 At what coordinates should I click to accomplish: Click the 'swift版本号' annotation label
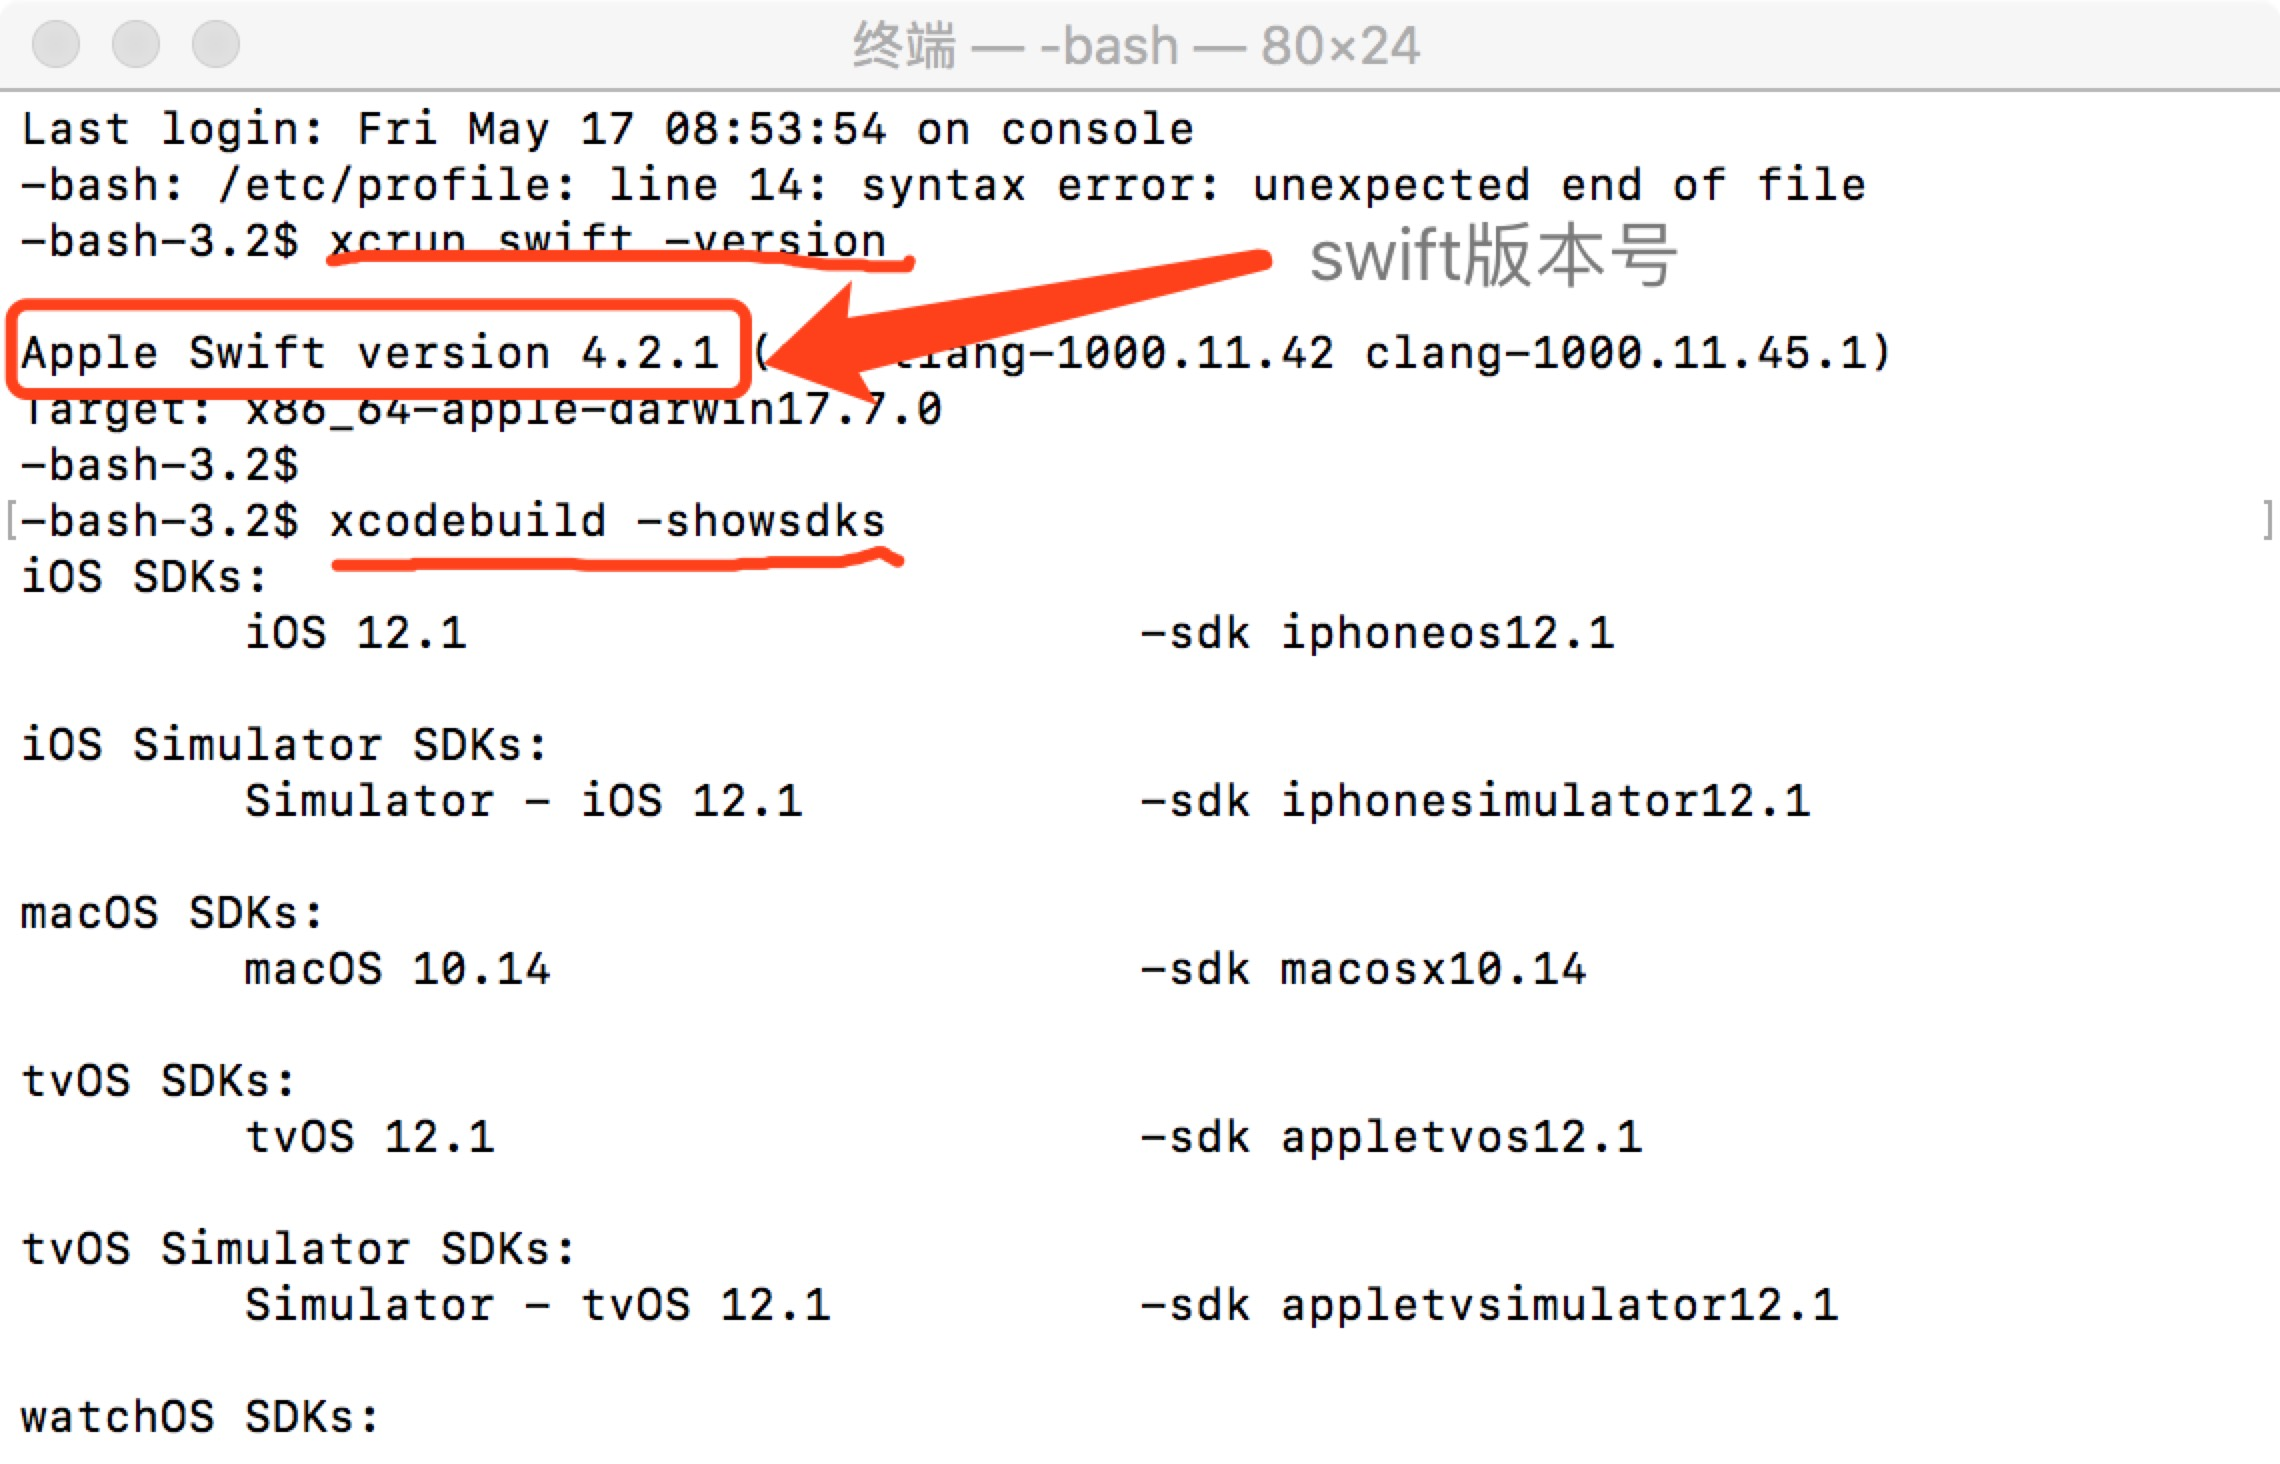1492,257
